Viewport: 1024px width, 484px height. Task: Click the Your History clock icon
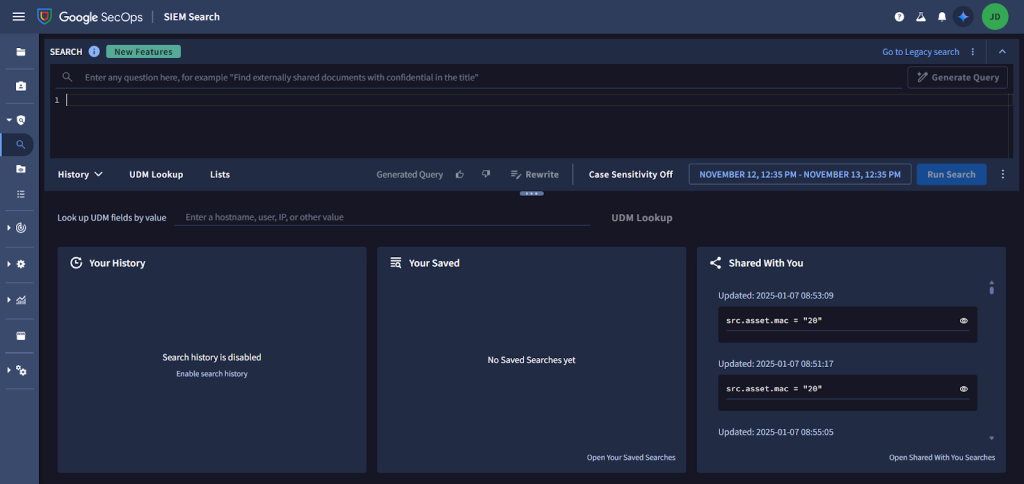[76, 263]
